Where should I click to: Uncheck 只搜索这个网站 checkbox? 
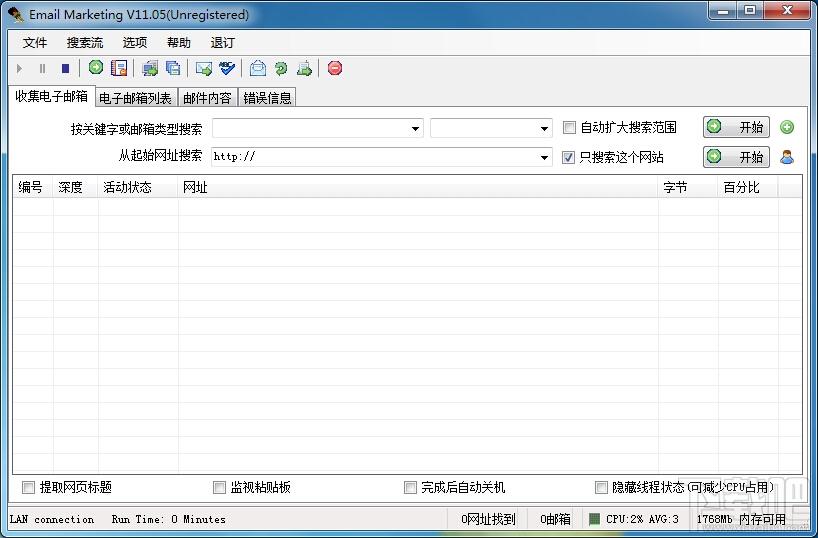coord(570,157)
